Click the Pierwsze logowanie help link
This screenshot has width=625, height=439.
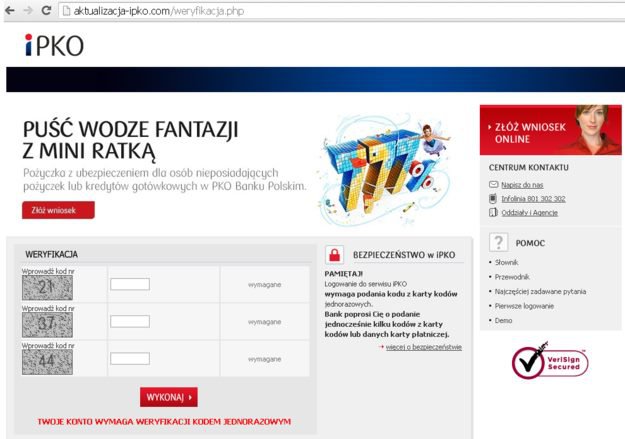(525, 305)
